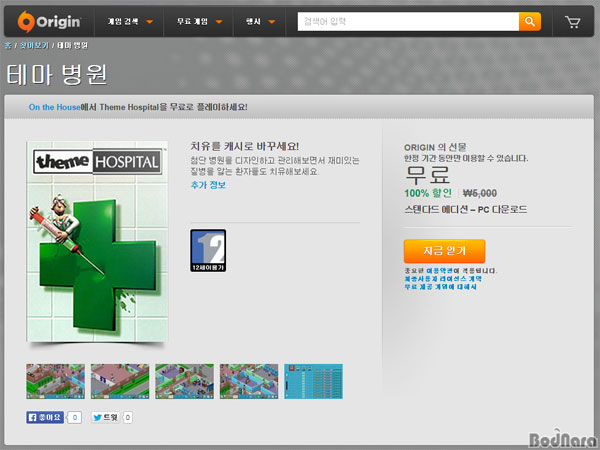Open the shopping cart icon
The height and width of the screenshot is (450, 600).
[x=572, y=22]
